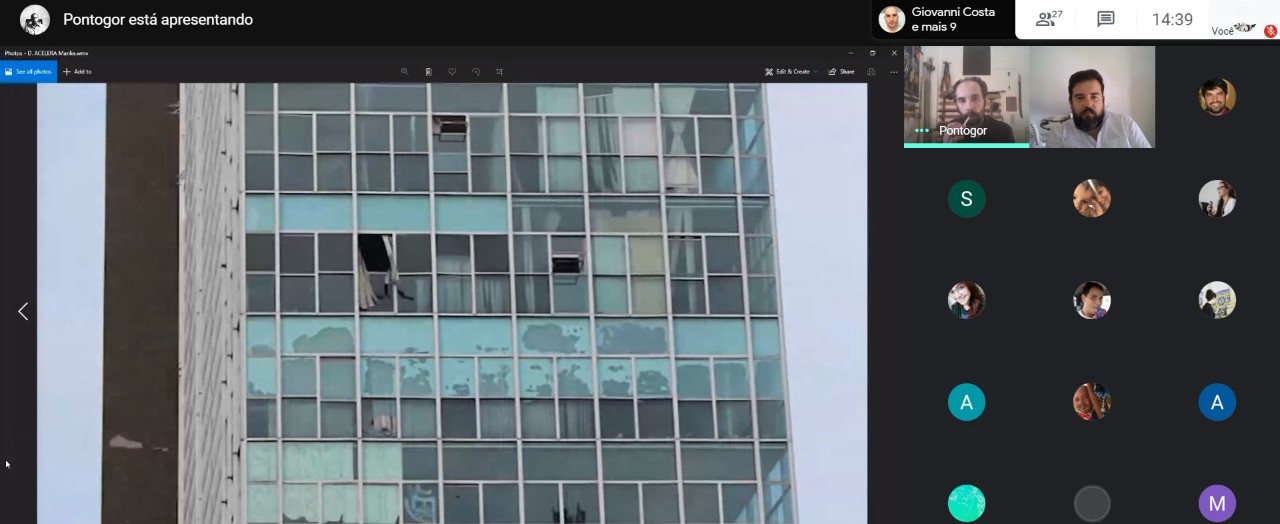
Task: Toggle the red muted microphone indicator
Action: [1270, 31]
